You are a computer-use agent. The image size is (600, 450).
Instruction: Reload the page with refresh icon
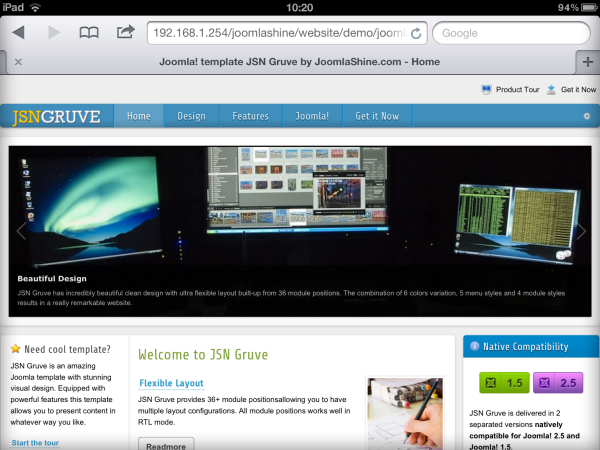pos(416,33)
